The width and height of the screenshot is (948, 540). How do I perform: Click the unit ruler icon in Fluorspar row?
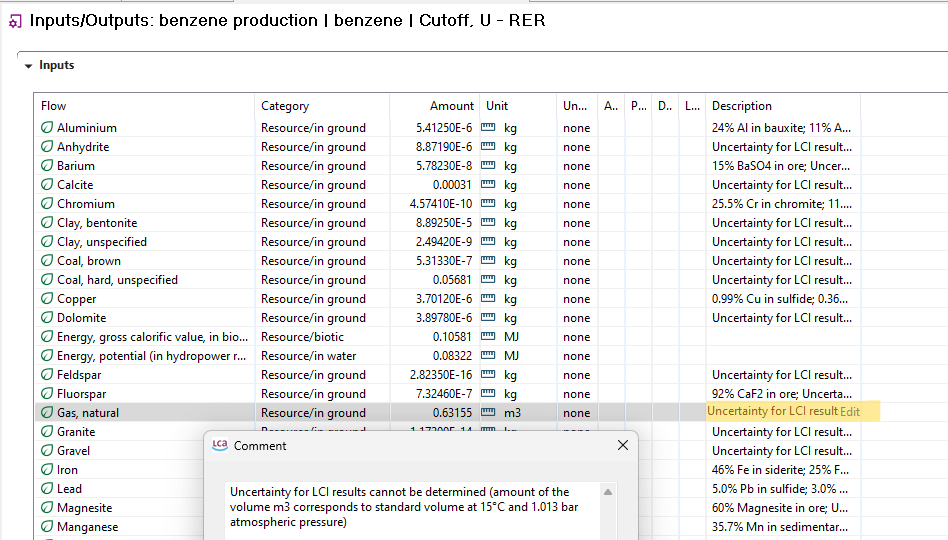(488, 394)
